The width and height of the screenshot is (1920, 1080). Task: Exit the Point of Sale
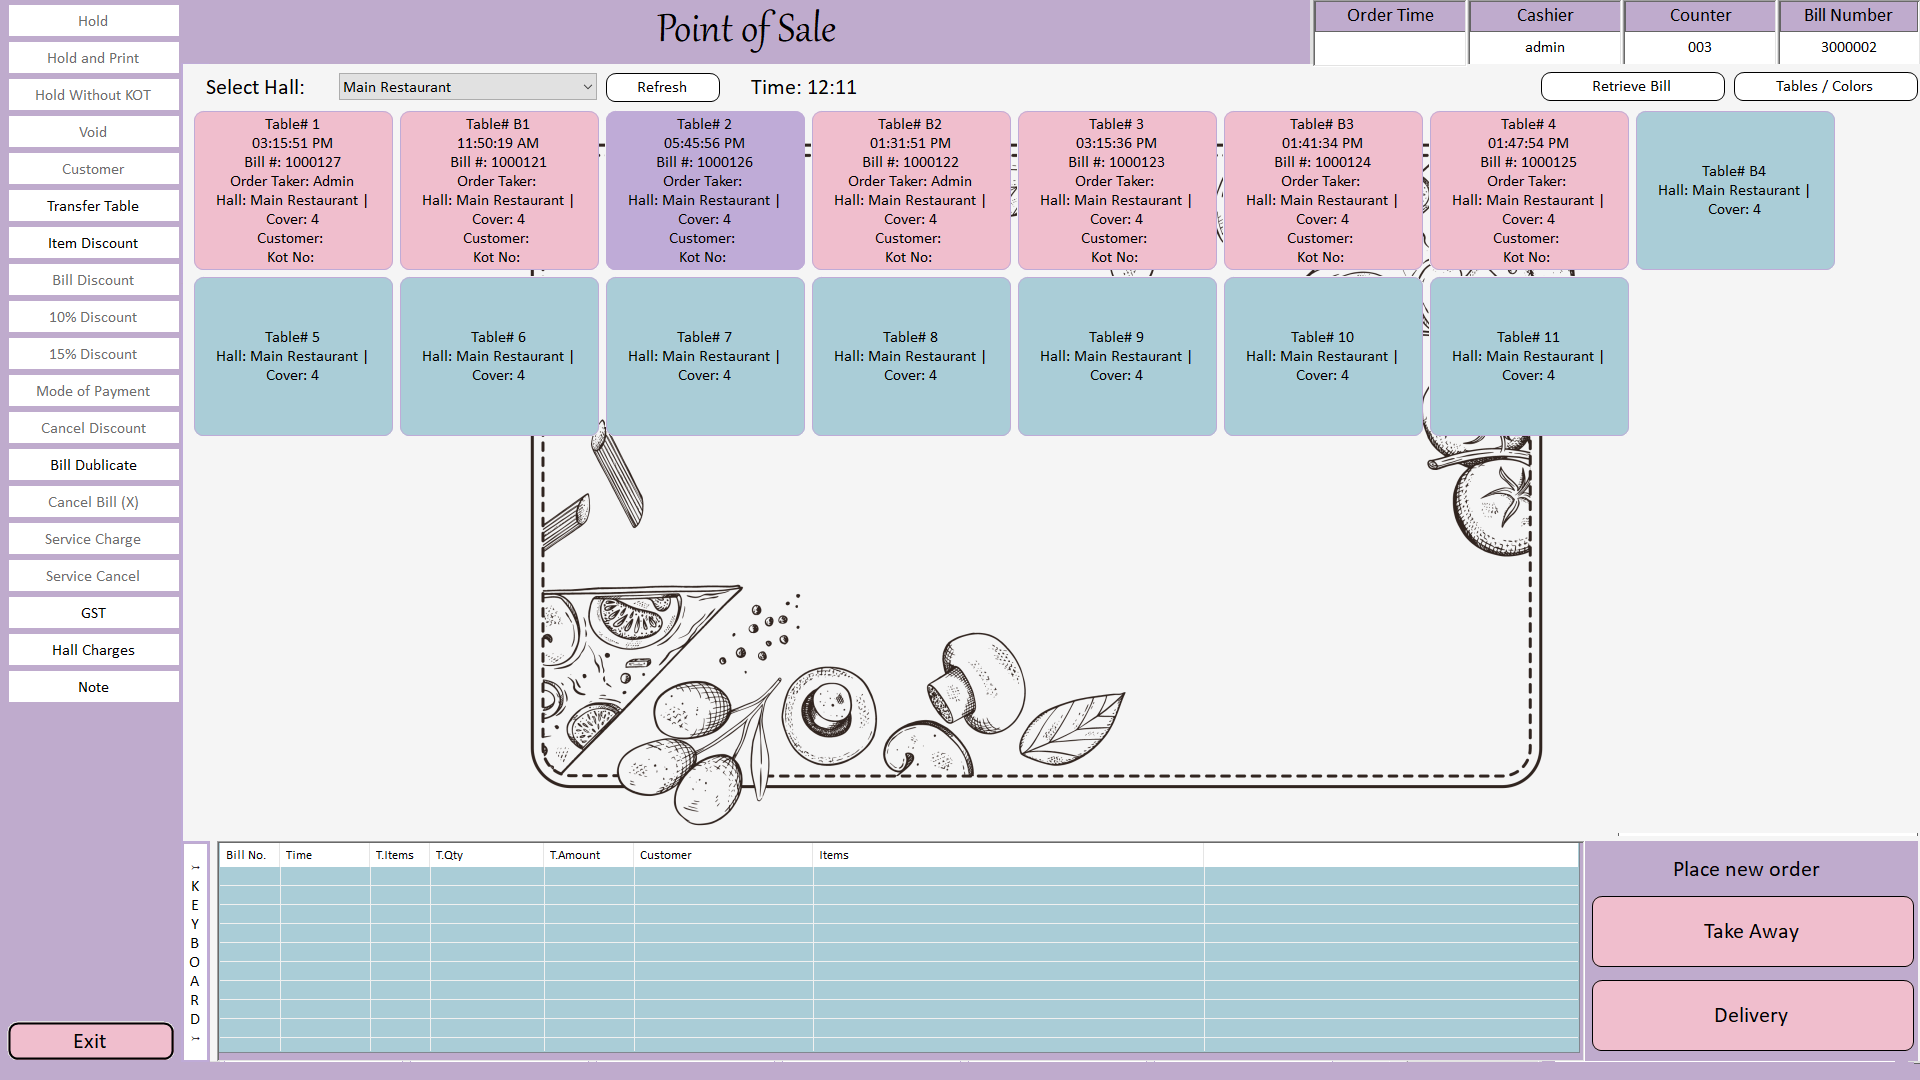(91, 1041)
